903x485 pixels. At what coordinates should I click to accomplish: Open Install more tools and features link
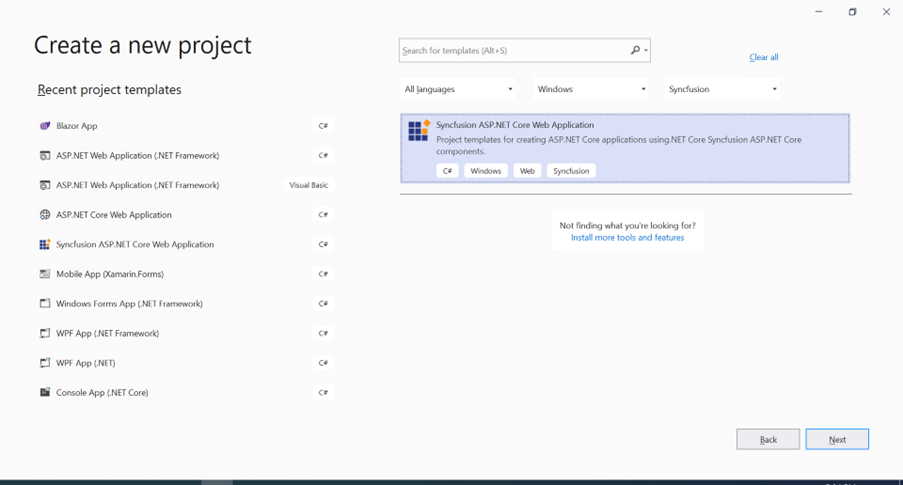627,238
